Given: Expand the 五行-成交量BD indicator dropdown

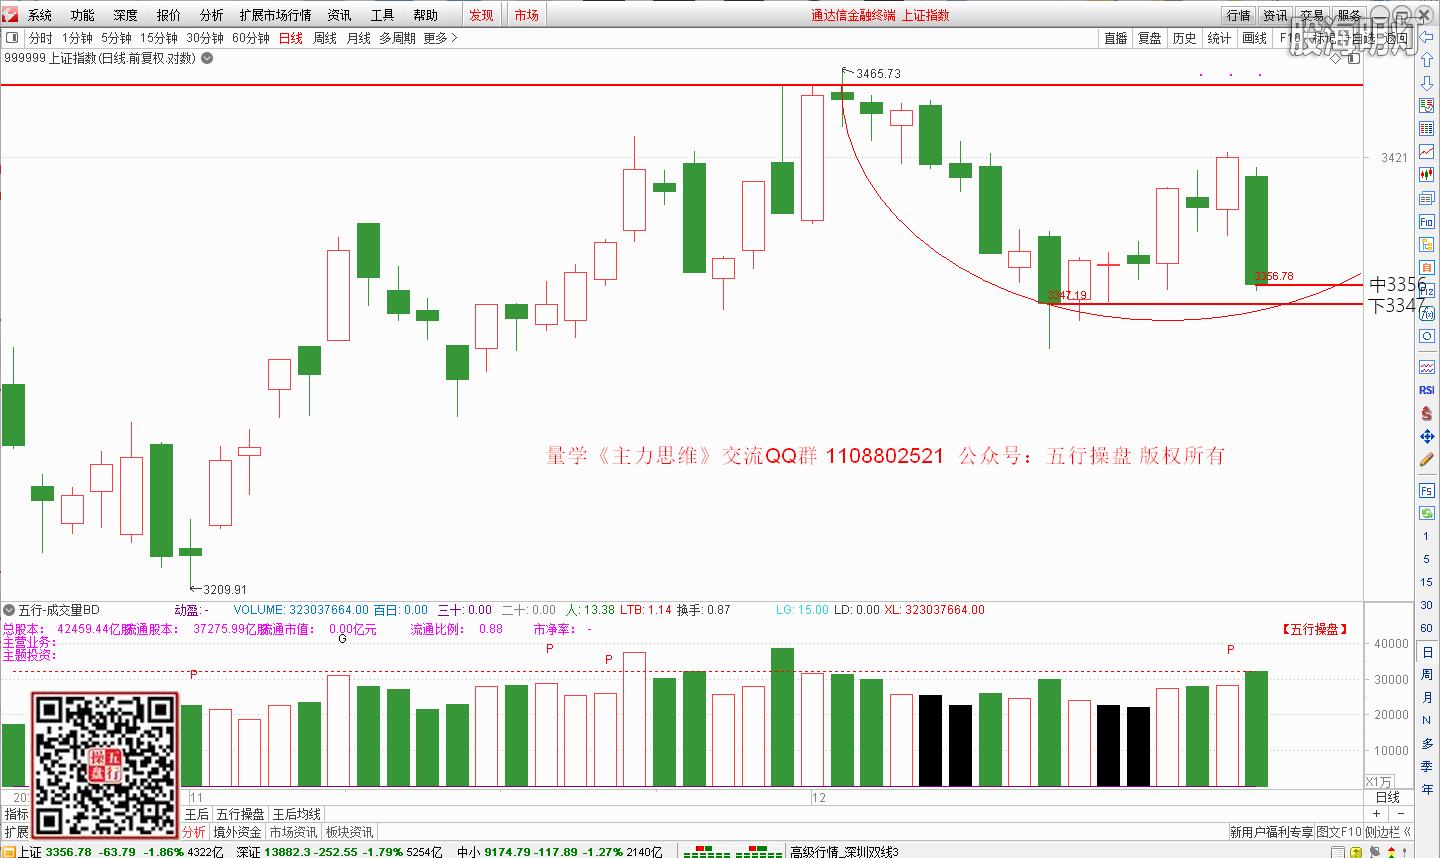Looking at the screenshot, I should pyautogui.click(x=9, y=610).
